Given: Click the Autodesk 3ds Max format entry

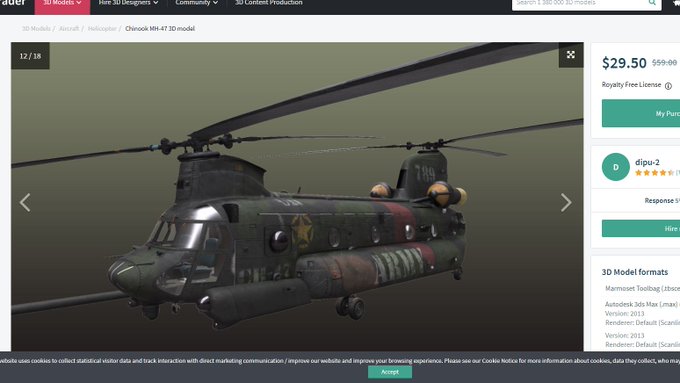Looking at the screenshot, I should click(642, 304).
